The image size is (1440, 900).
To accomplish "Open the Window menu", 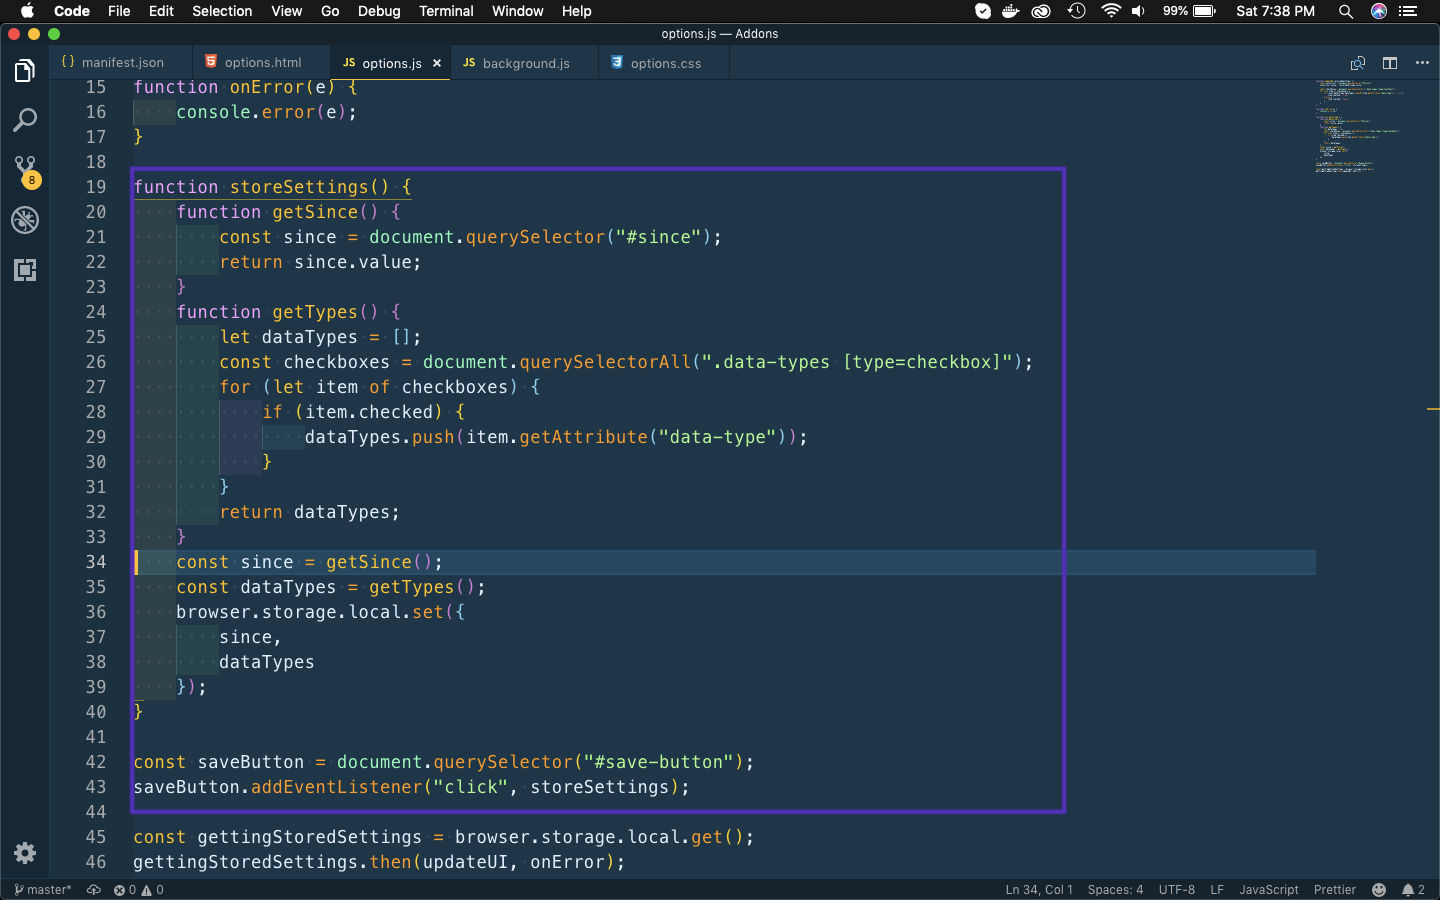I will coord(517,11).
